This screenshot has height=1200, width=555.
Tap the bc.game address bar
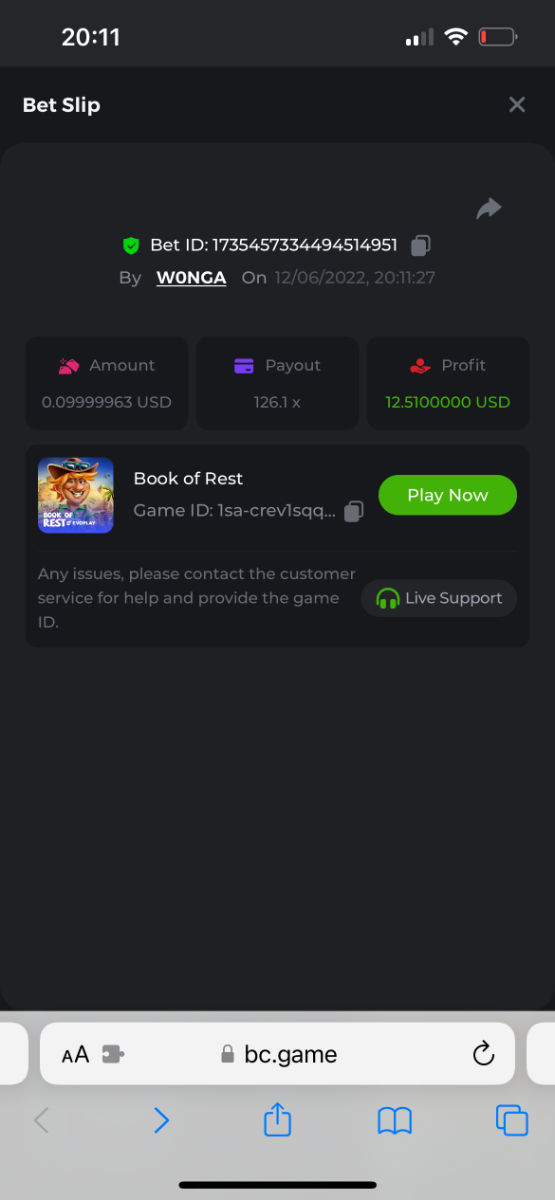click(x=277, y=1054)
